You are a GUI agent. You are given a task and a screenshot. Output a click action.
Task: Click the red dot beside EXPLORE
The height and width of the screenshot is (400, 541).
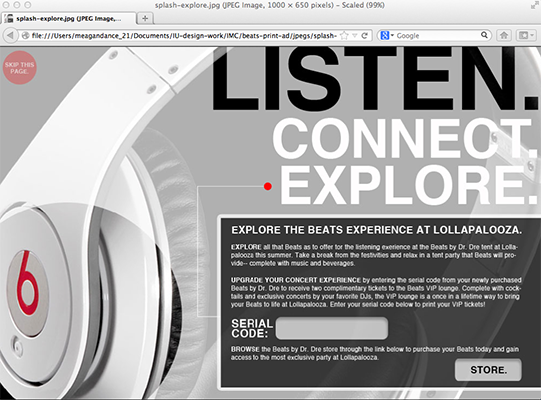click(x=268, y=186)
